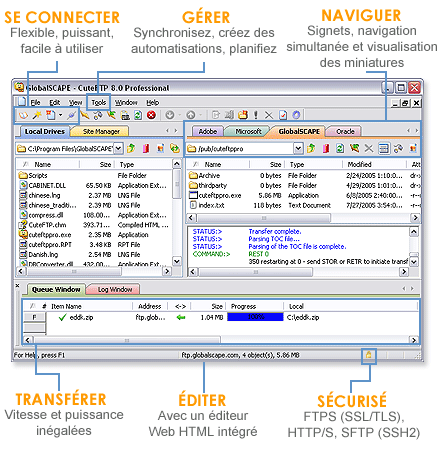Viewport: 438px width, 460px height.
Task: Open the local path C:\Program Files dropdown
Action: pyautogui.click(x=118, y=148)
